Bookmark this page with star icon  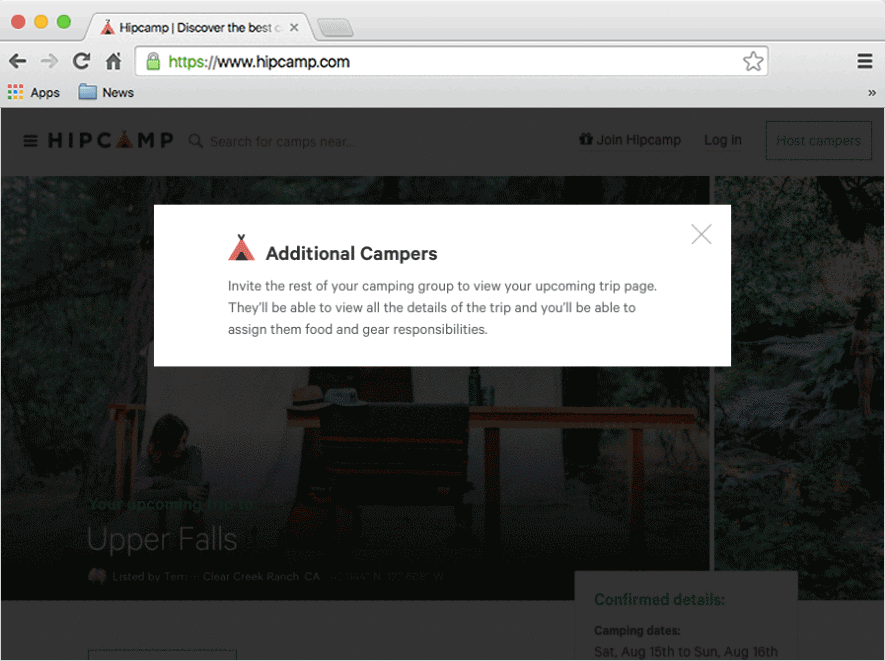(753, 61)
